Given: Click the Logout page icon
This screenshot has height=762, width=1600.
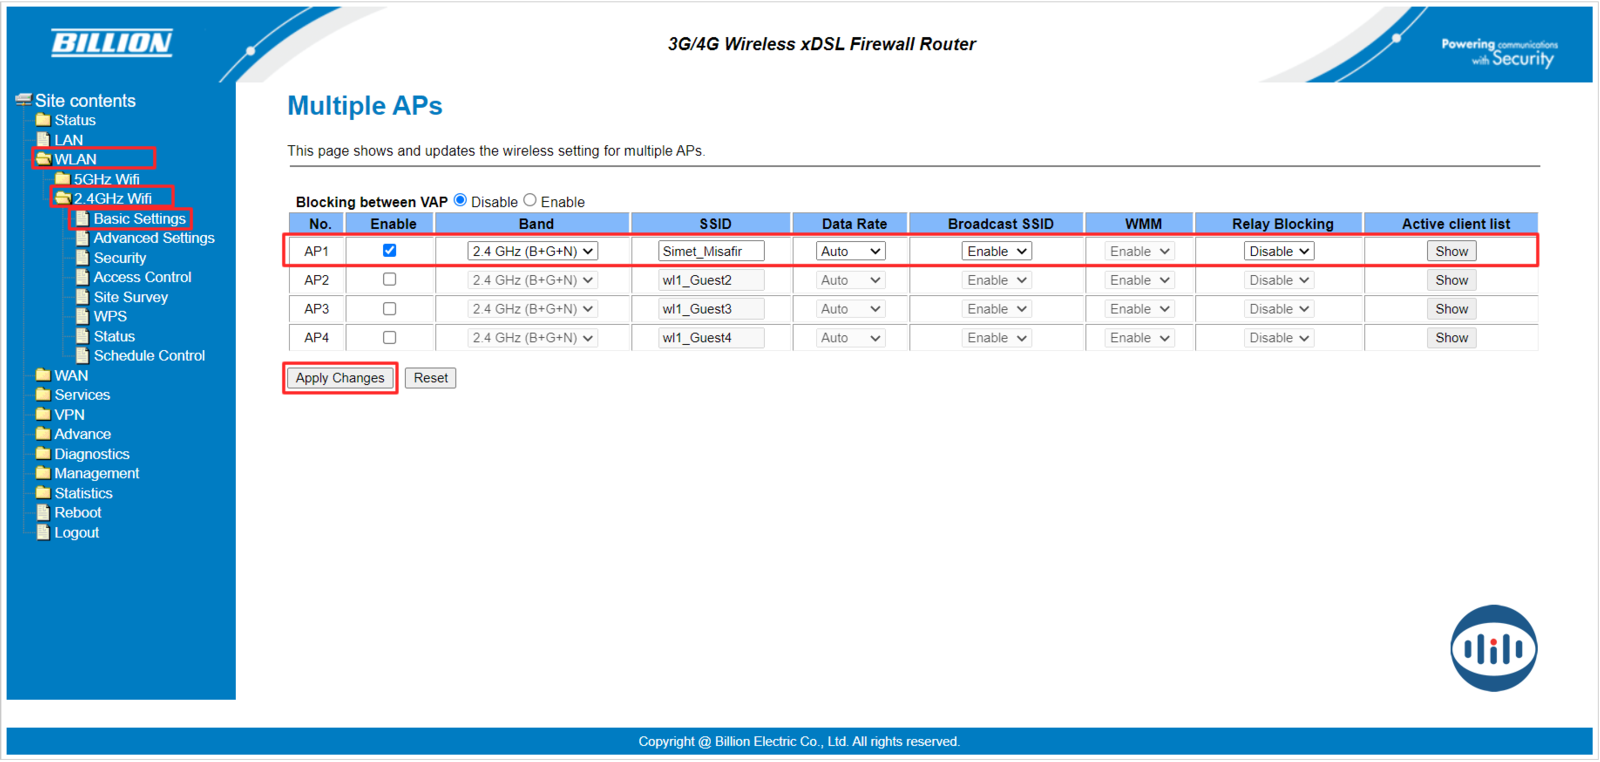Looking at the screenshot, I should [43, 532].
